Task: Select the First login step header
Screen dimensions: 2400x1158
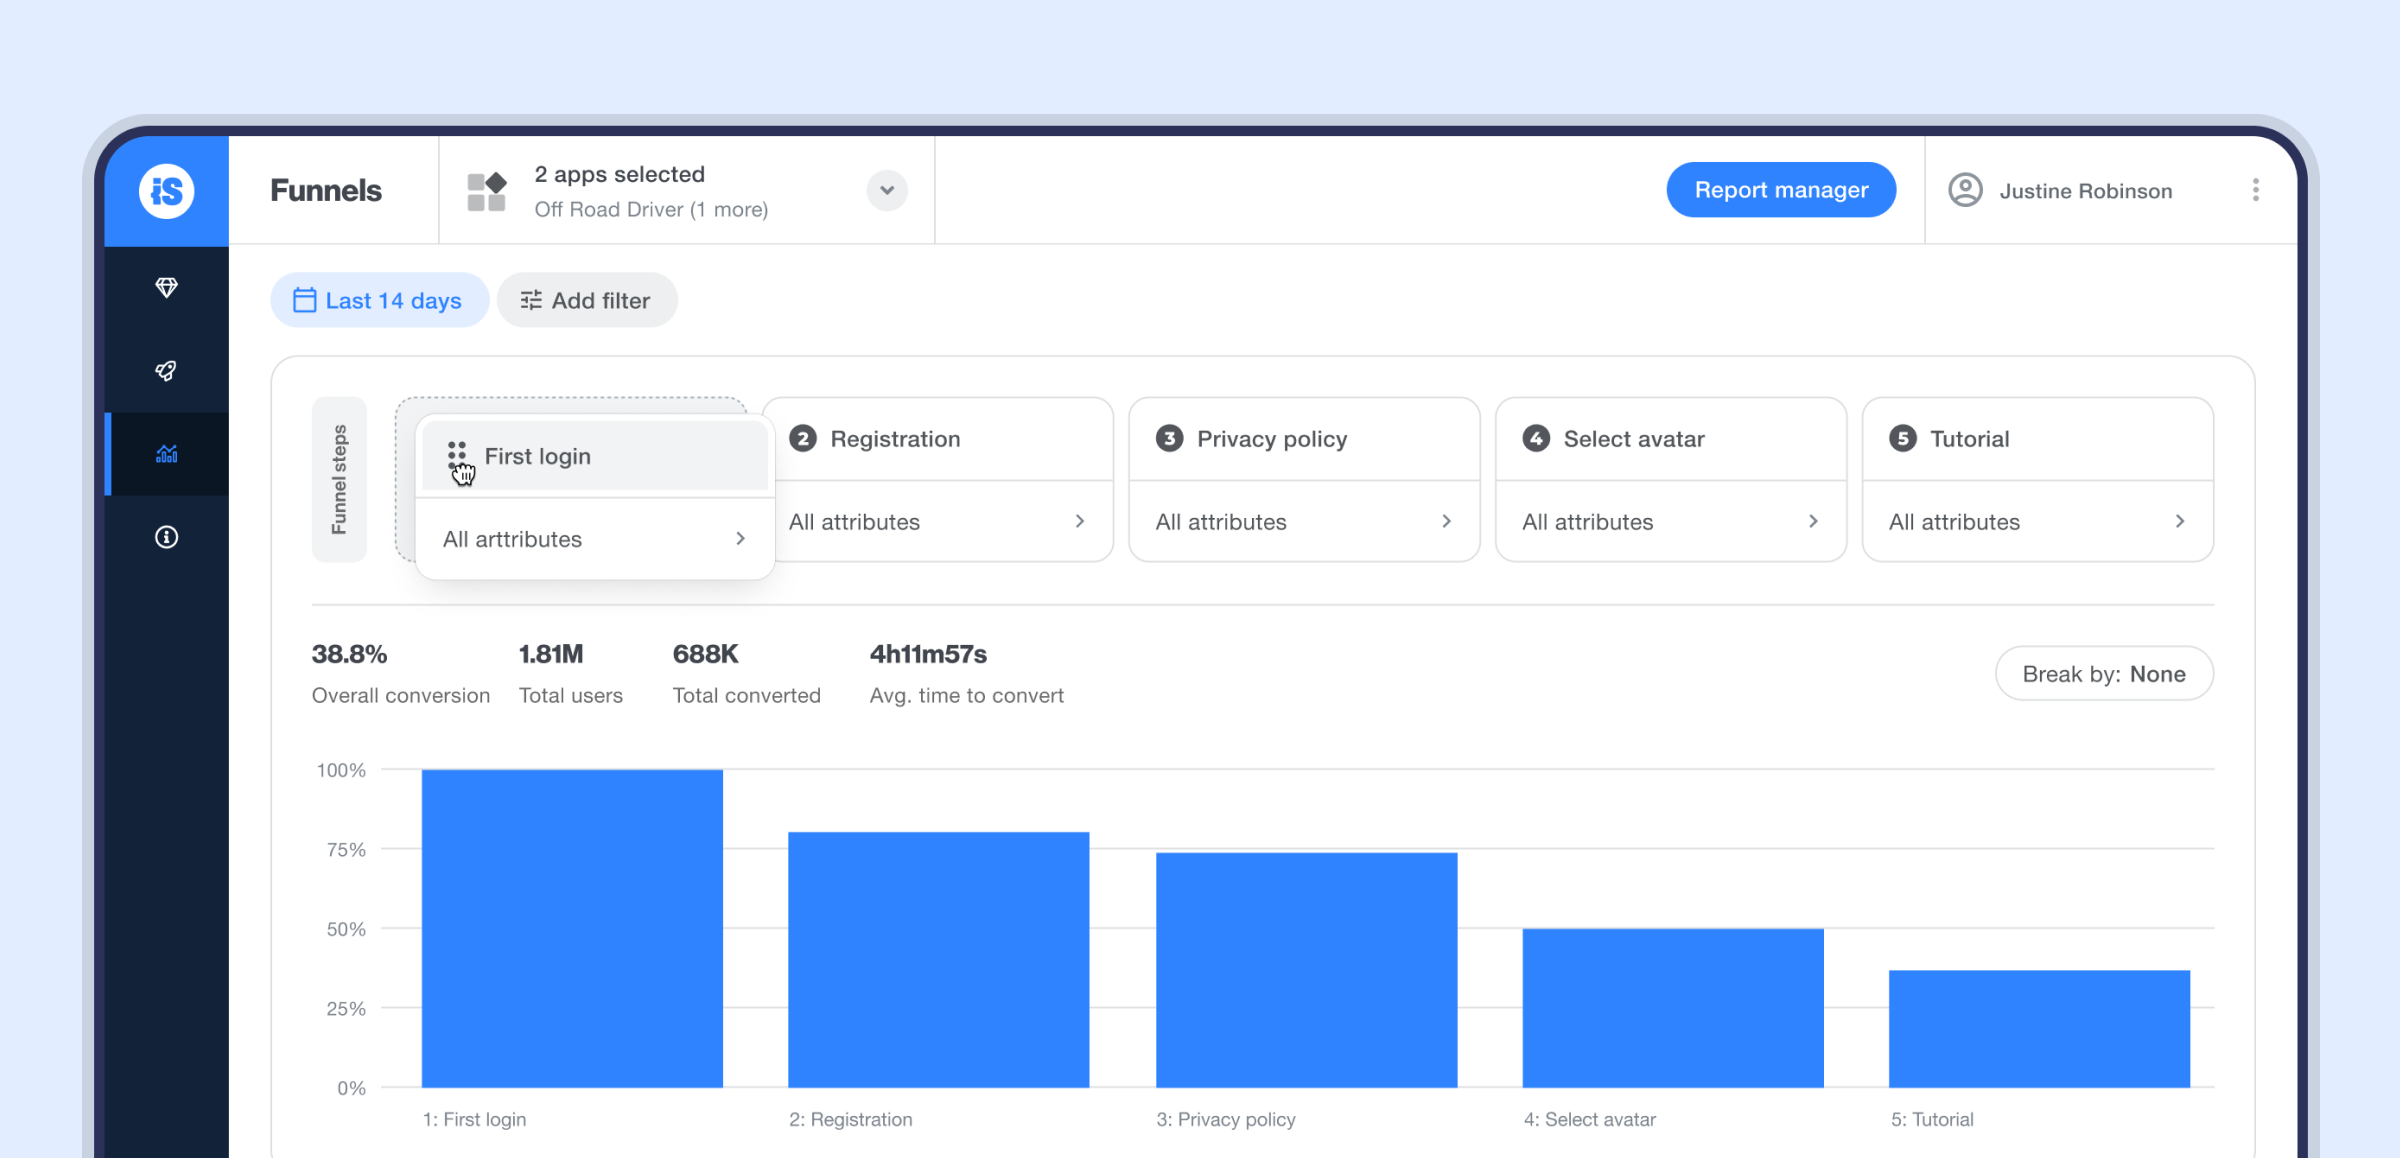Action: click(x=595, y=456)
